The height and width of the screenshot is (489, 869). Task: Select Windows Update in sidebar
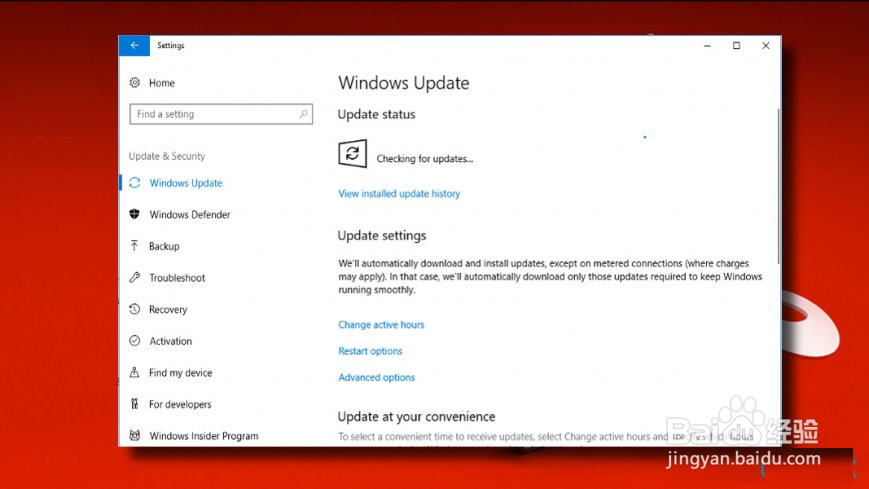coord(186,183)
